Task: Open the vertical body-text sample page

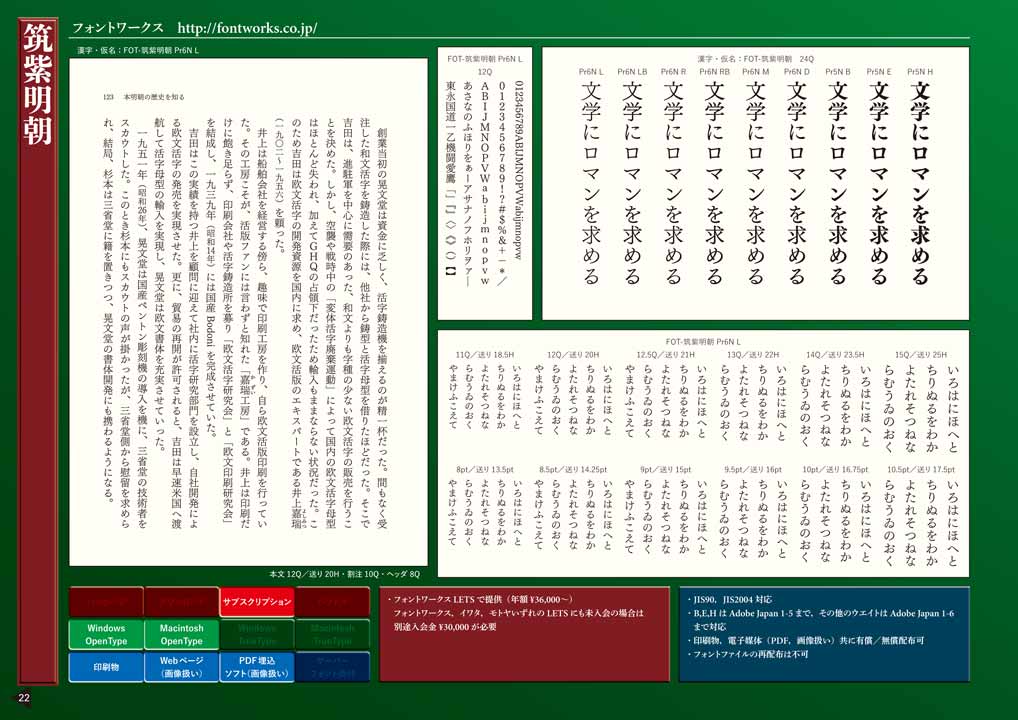Action: tap(248, 312)
